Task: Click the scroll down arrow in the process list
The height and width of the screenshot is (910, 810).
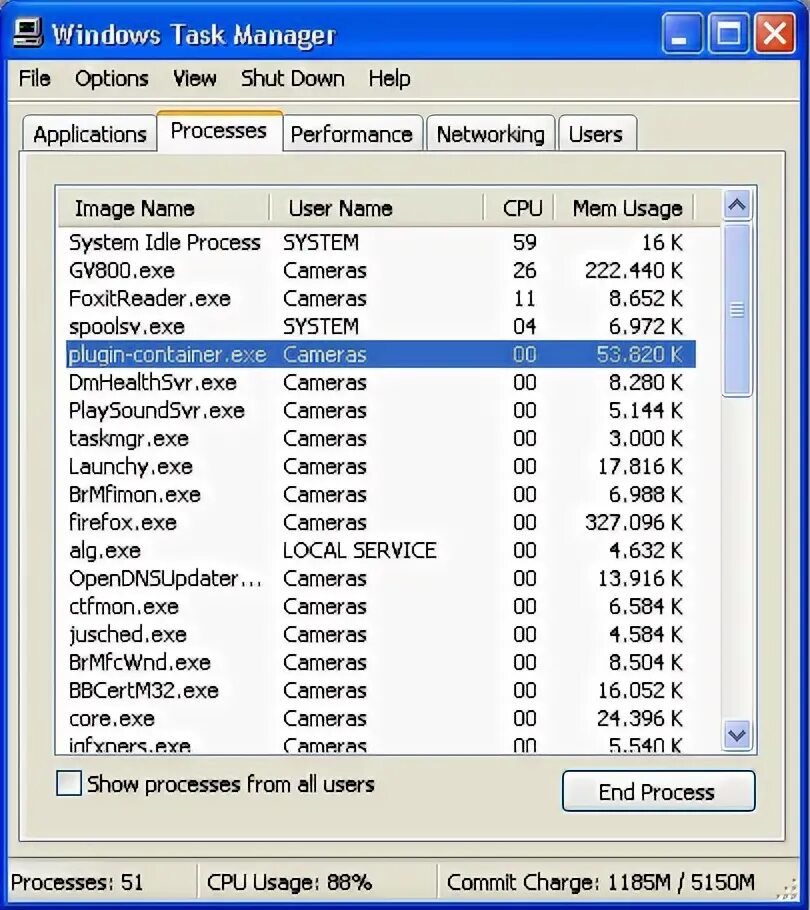Action: [737, 735]
